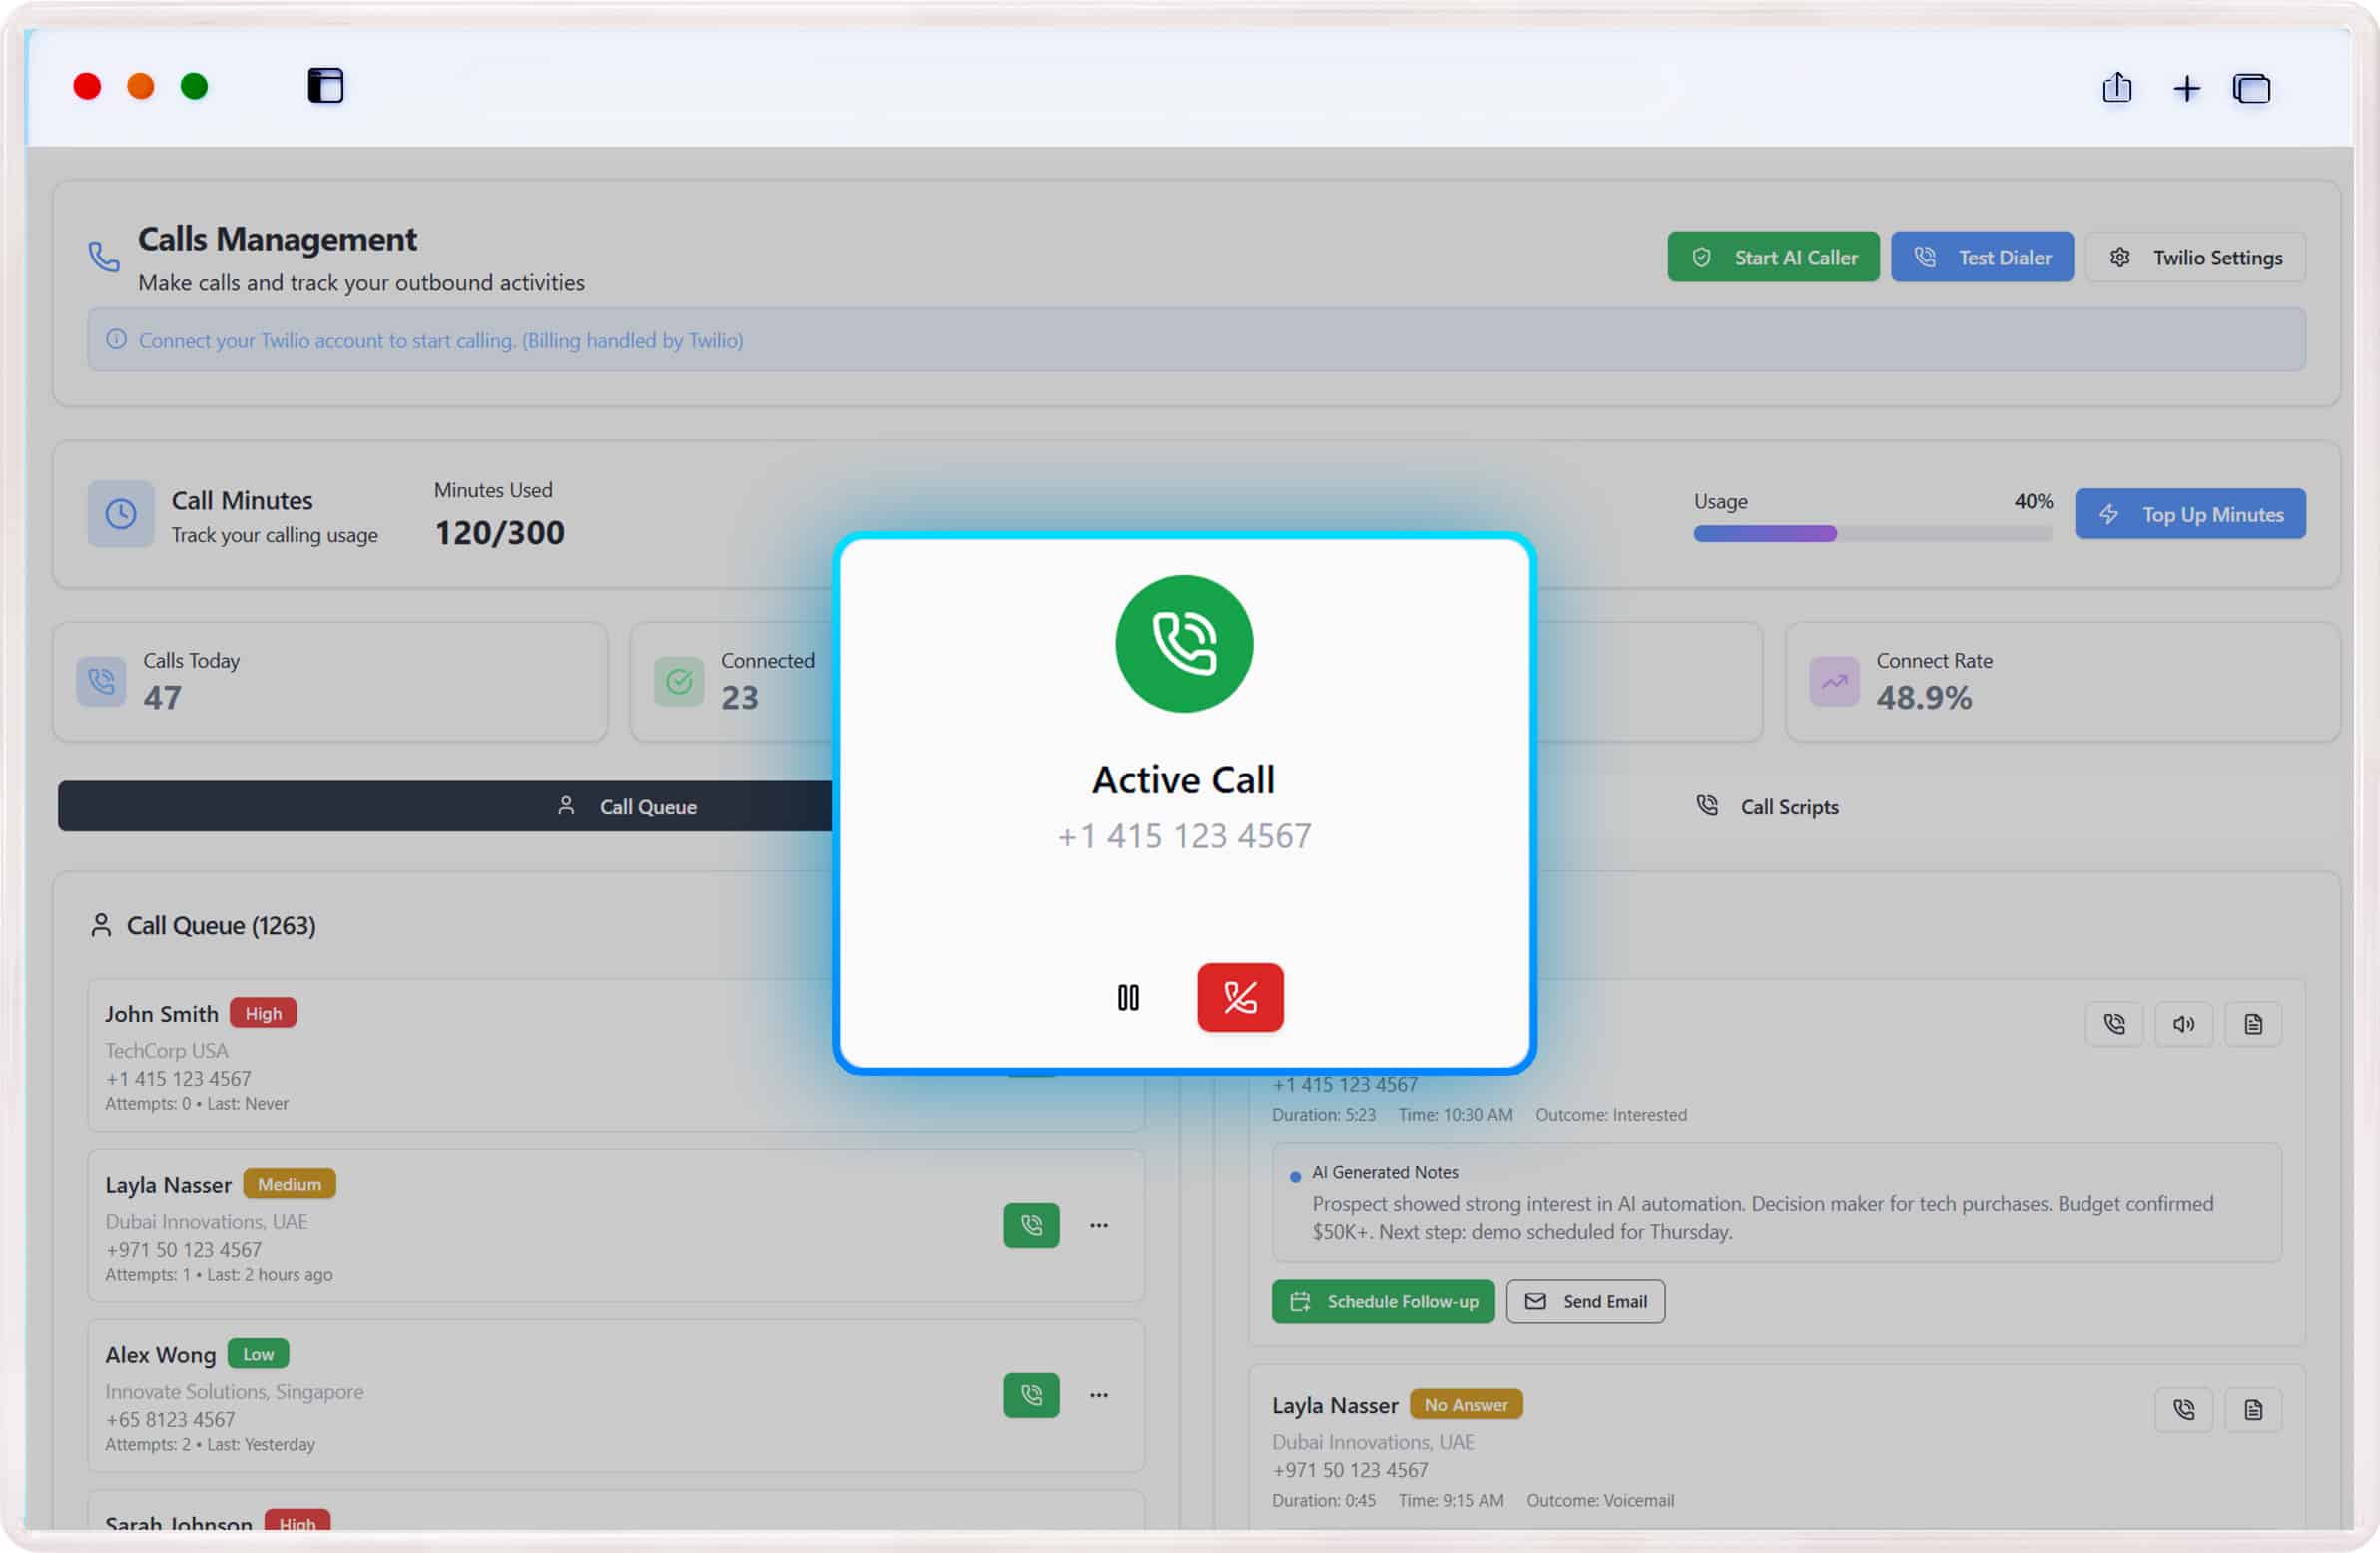Redial from first call history entry
The height and width of the screenshot is (1553, 2380).
click(x=2114, y=1024)
